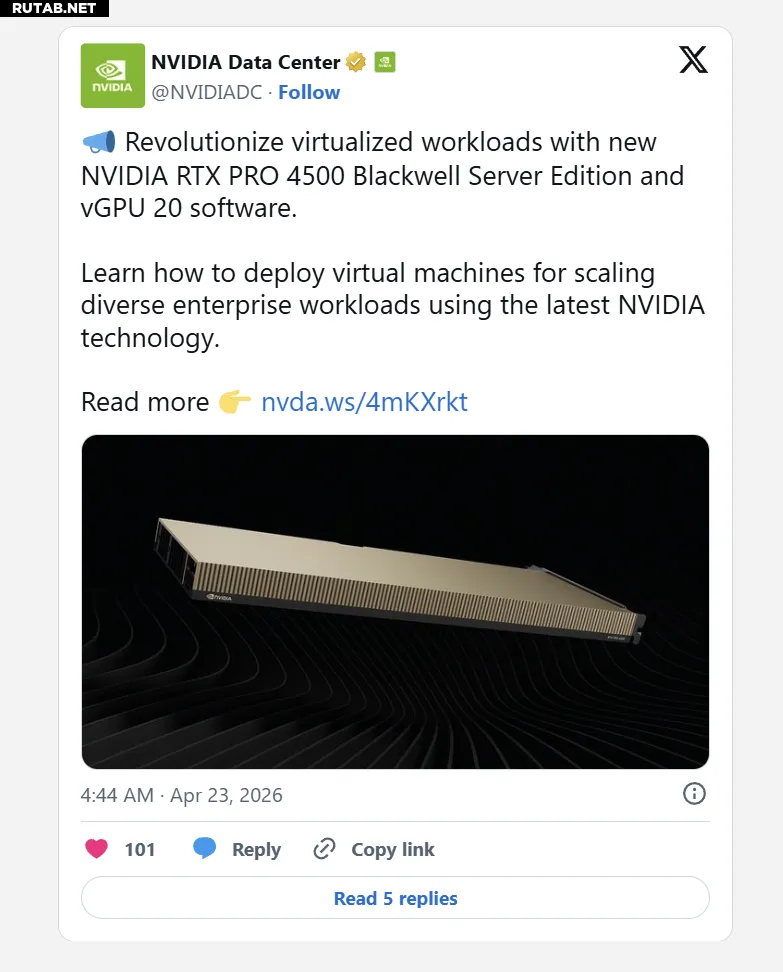Screen dimensions: 783x972
Task: Like the tweet with the heart icon
Action: click(x=96, y=849)
